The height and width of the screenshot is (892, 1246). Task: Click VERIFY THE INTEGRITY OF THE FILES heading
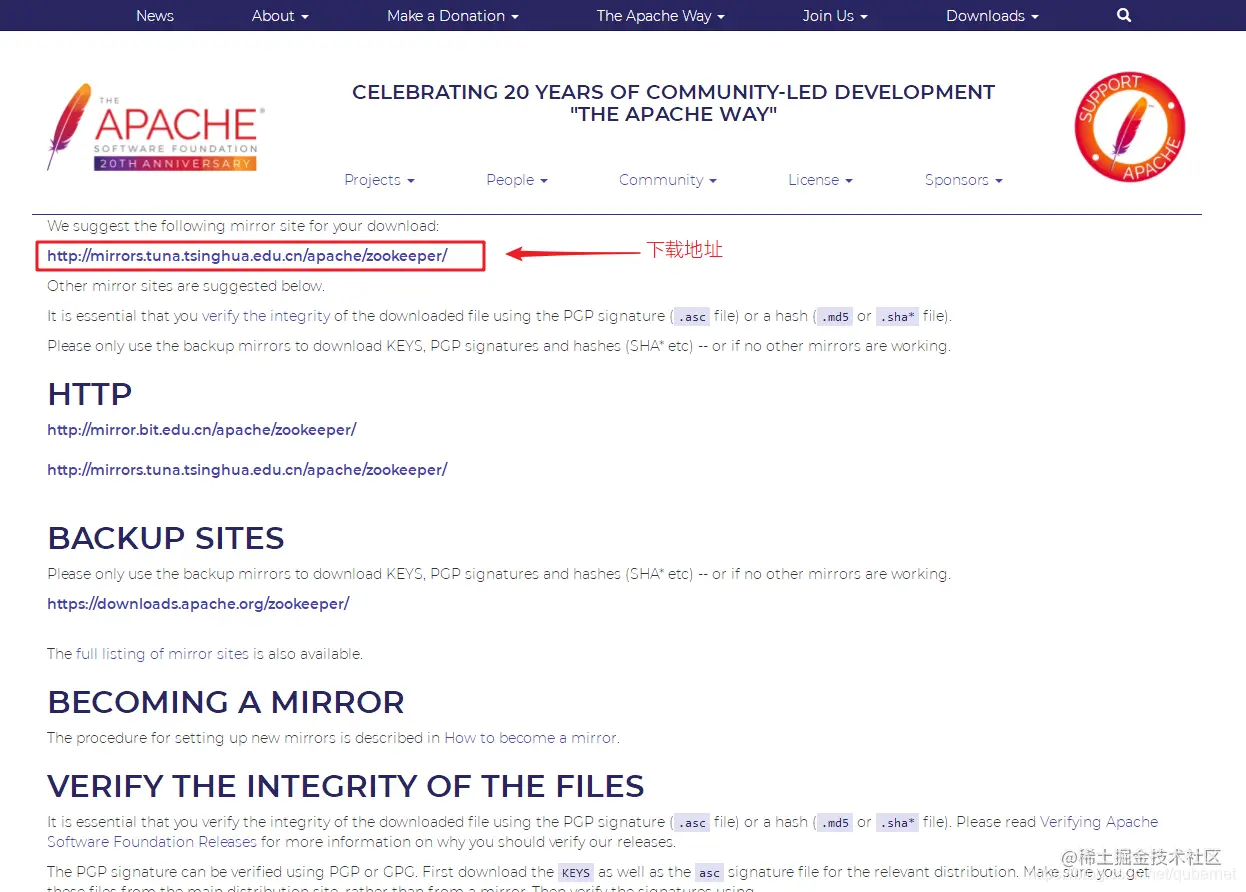[346, 786]
